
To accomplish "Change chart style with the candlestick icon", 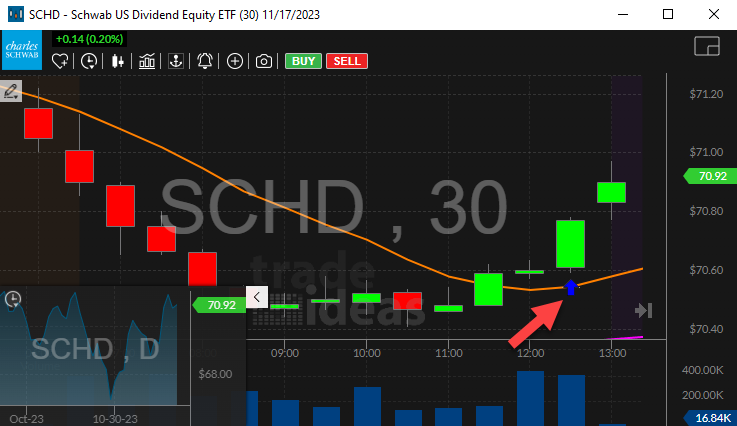I will click(x=118, y=61).
